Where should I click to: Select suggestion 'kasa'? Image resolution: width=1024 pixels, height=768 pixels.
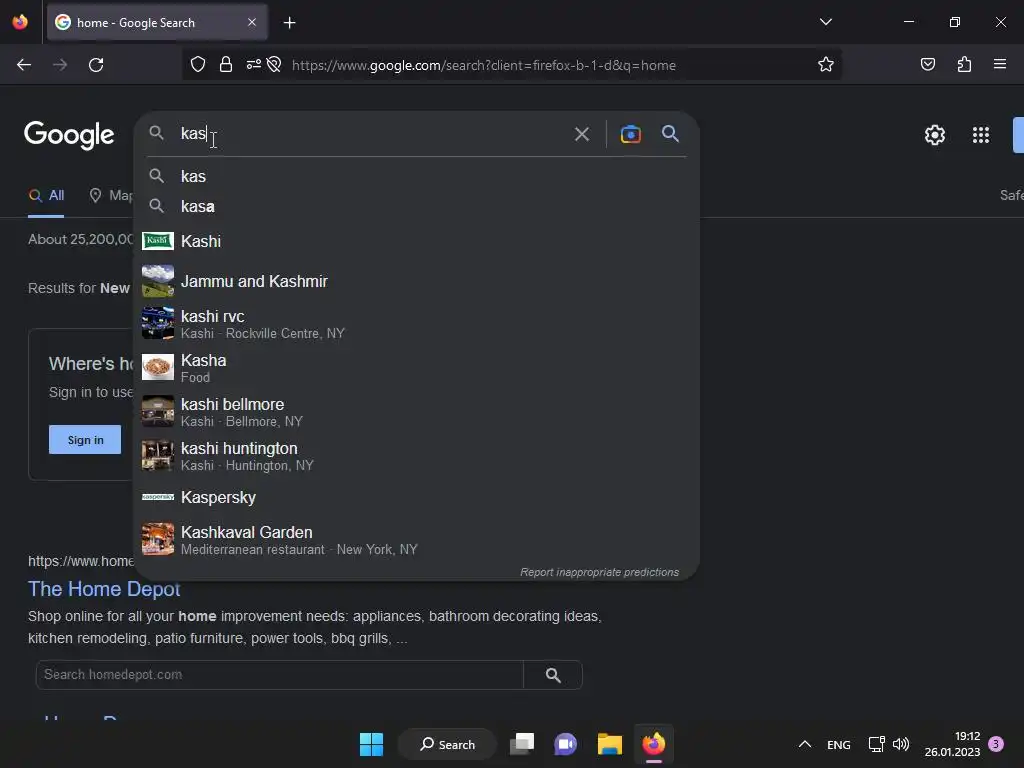416,206
